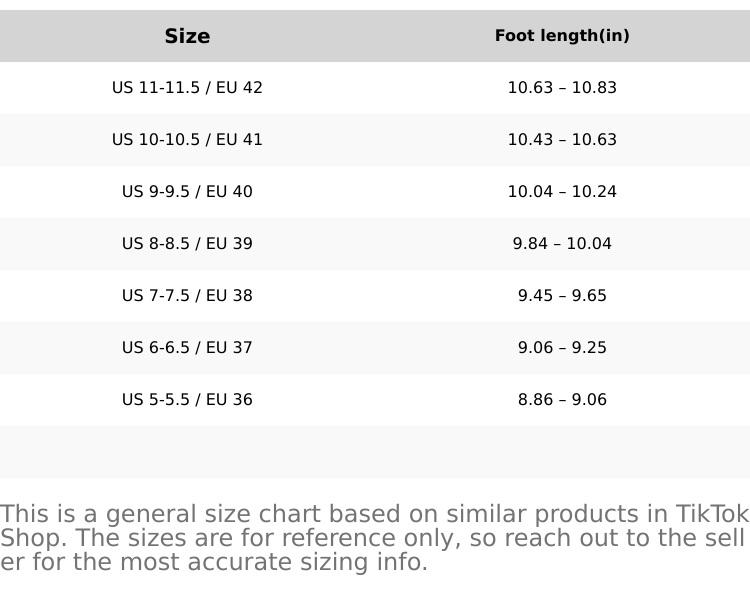Click the 8.86 – 9.06 foot length
Image resolution: width=750 pixels, height=598 pixels.
coord(562,400)
